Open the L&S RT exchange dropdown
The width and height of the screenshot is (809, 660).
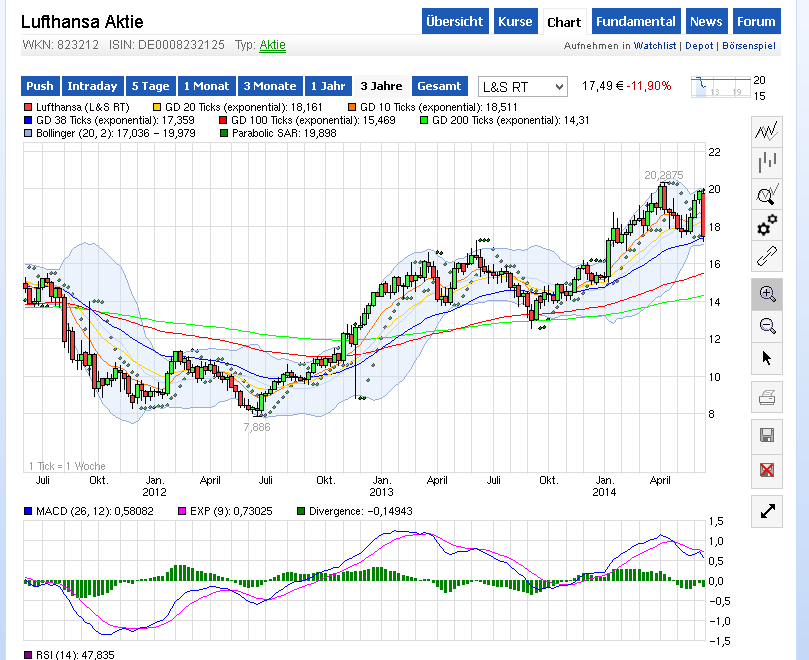pyautogui.click(x=522, y=87)
